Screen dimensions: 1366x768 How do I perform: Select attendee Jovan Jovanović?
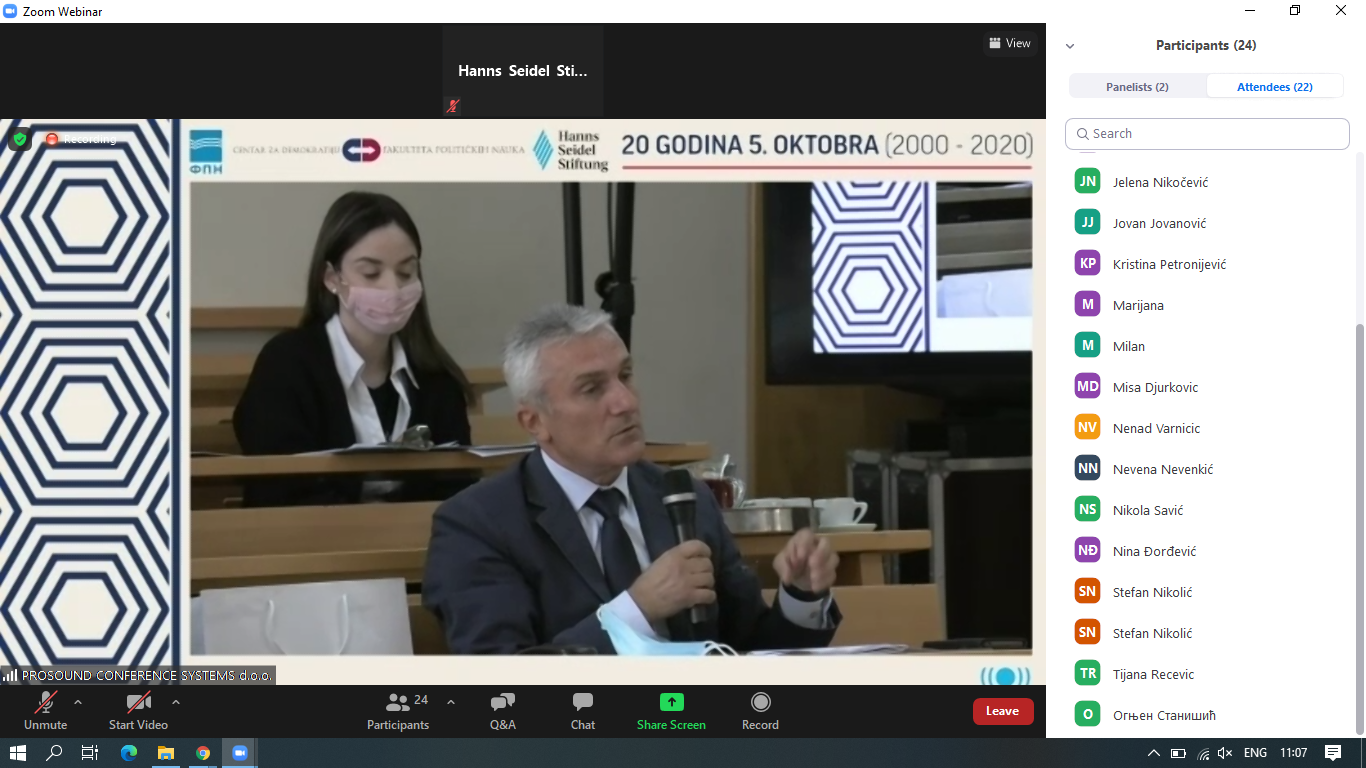pyautogui.click(x=1207, y=222)
